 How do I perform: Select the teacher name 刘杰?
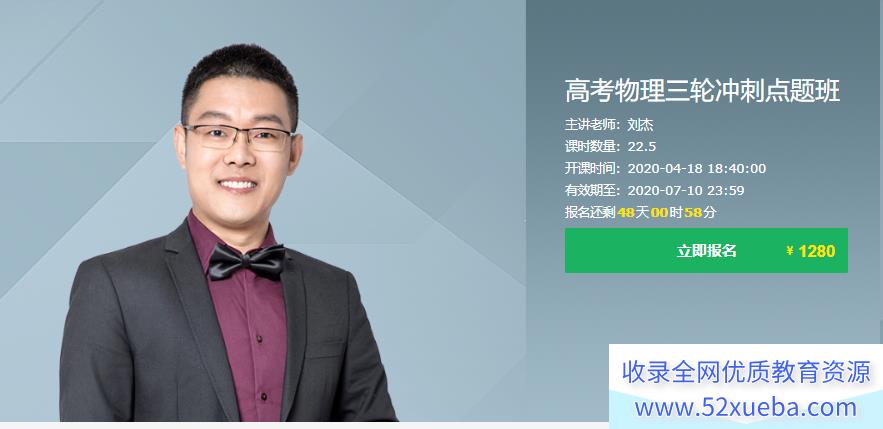click(640, 125)
